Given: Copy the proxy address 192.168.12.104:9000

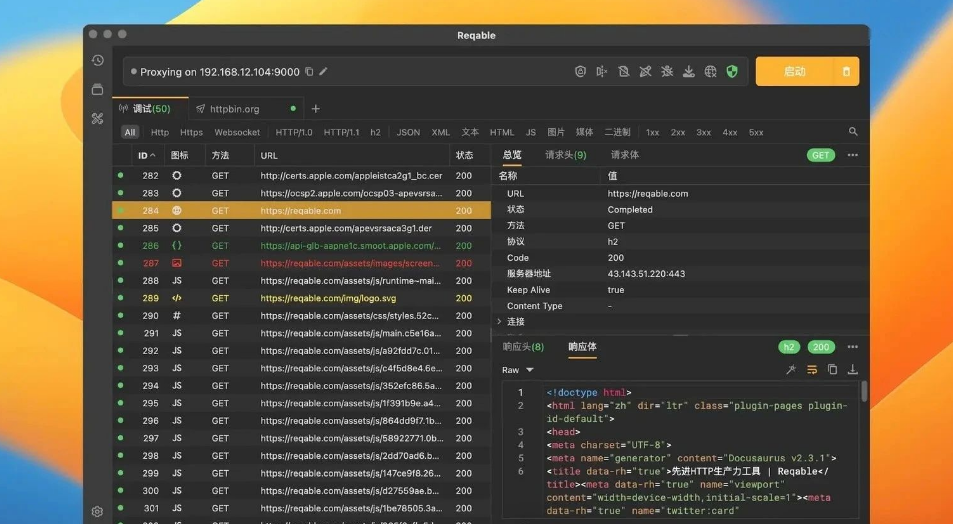Looking at the screenshot, I should (x=309, y=72).
